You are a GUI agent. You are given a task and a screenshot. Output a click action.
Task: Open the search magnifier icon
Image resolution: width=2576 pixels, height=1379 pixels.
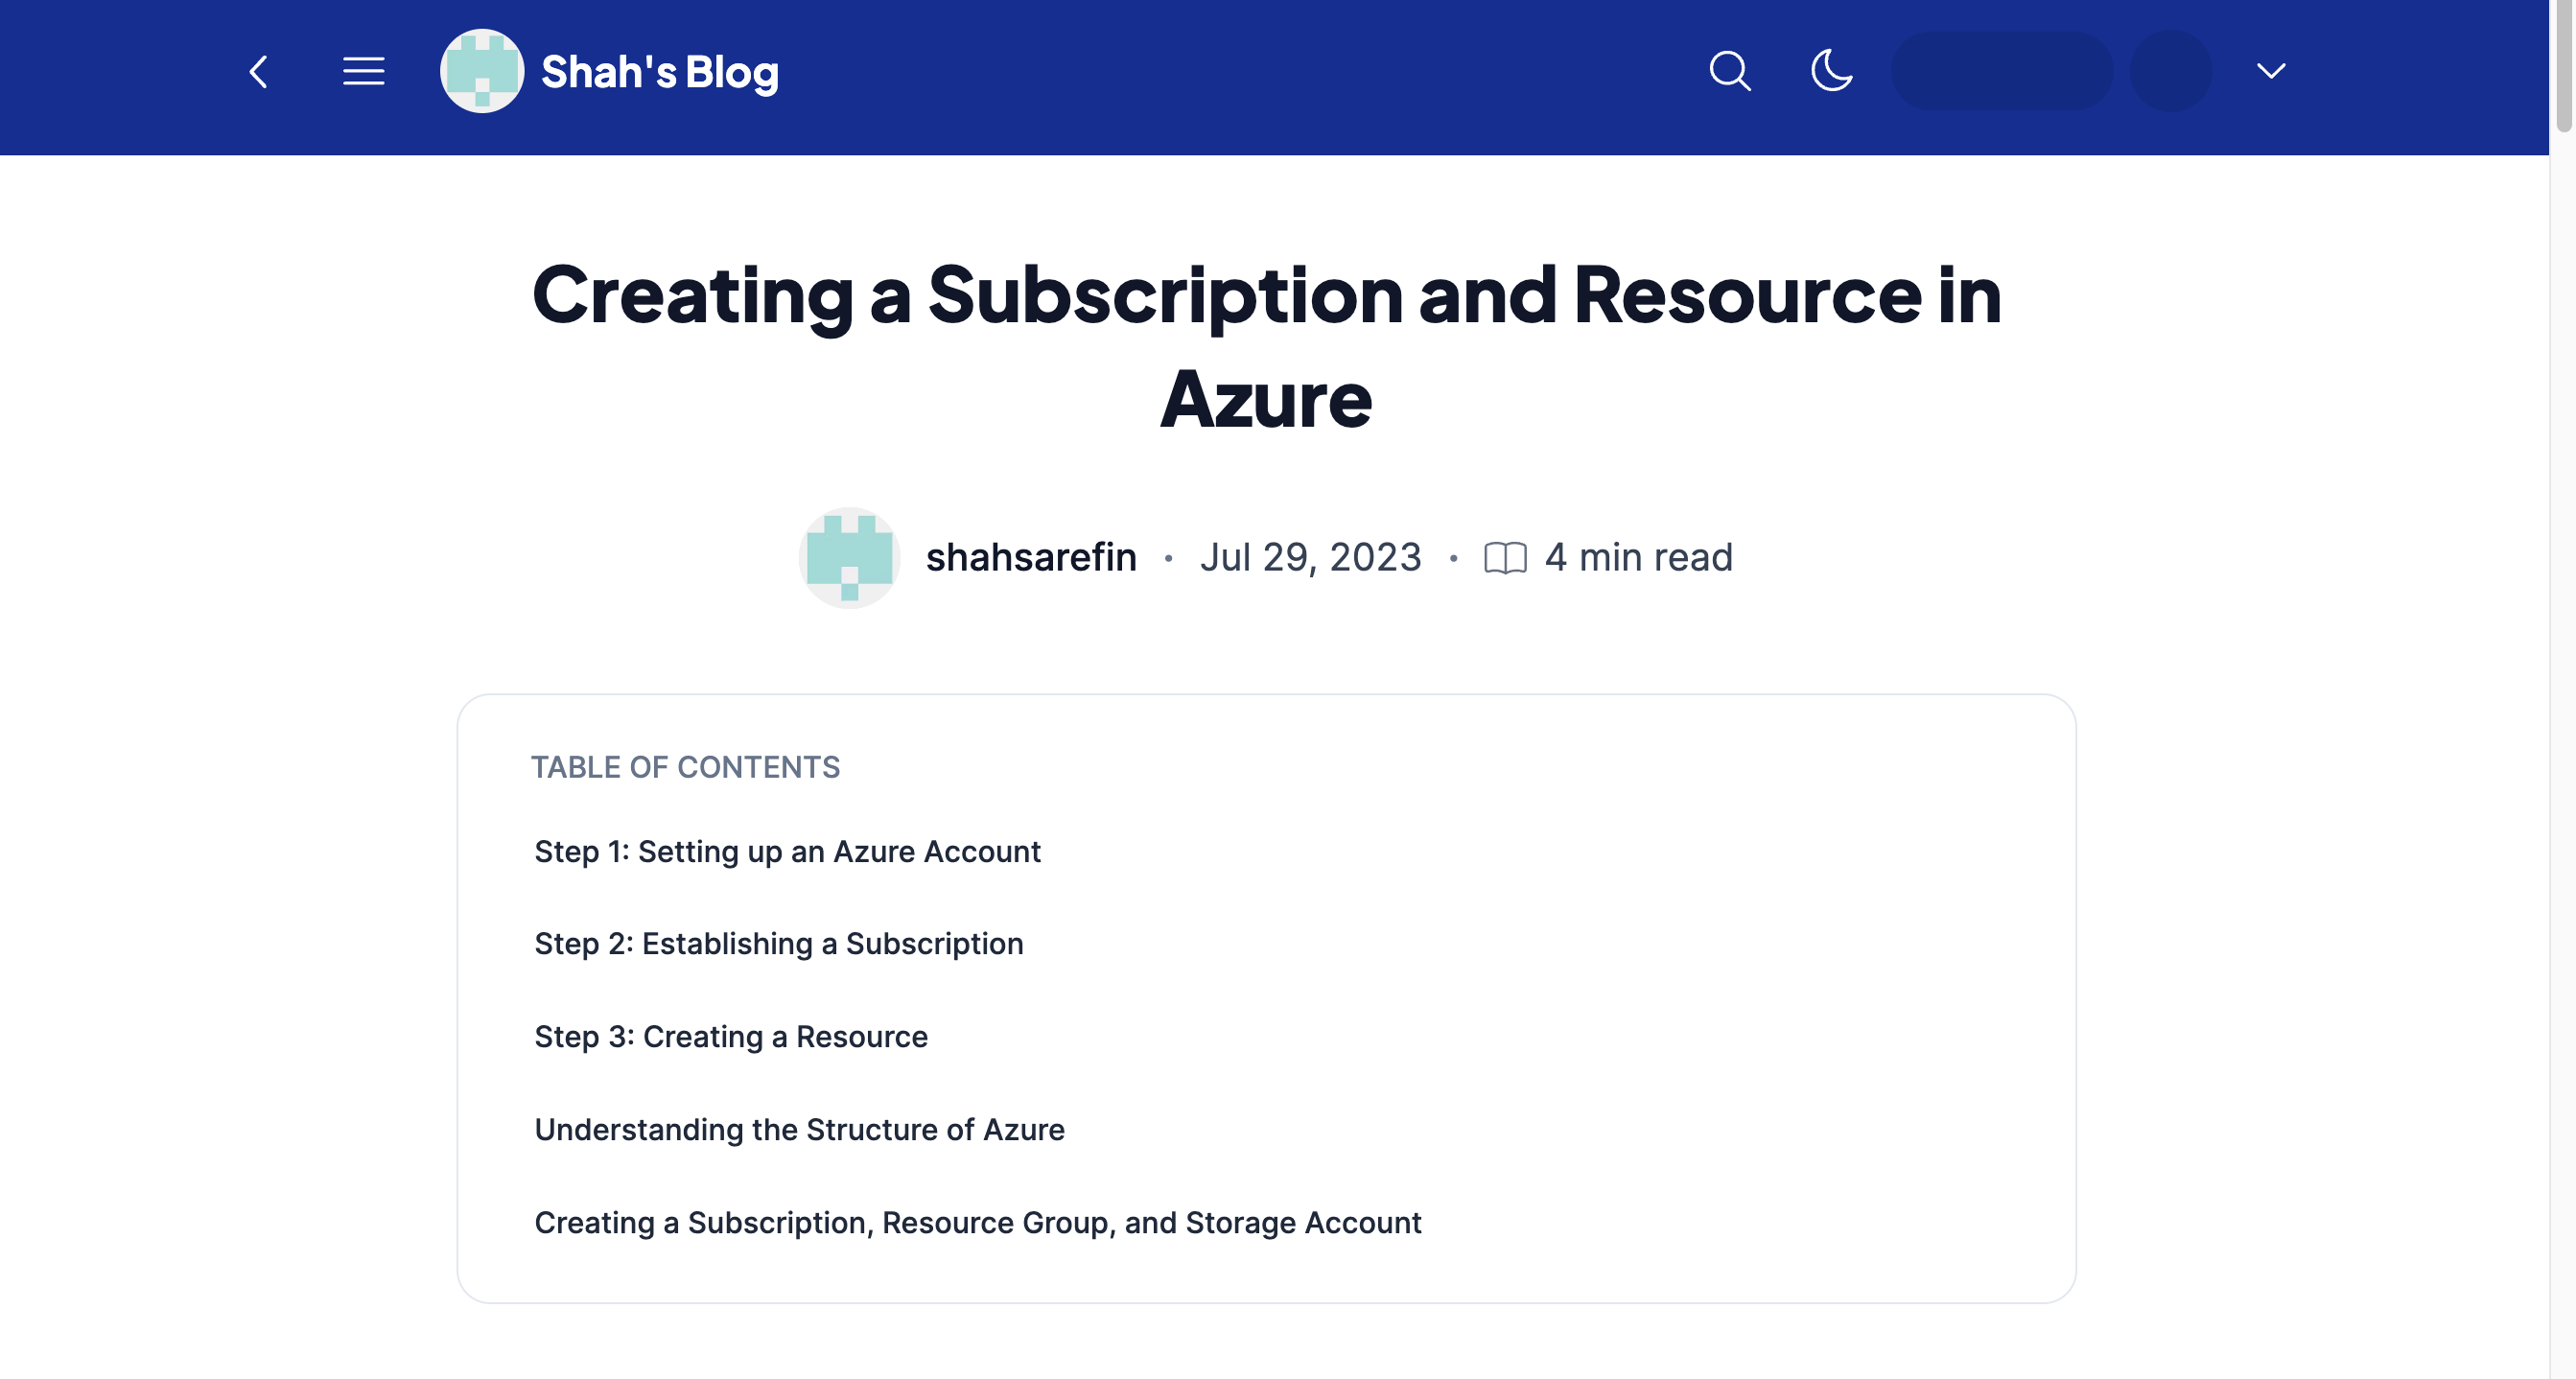pyautogui.click(x=1729, y=72)
